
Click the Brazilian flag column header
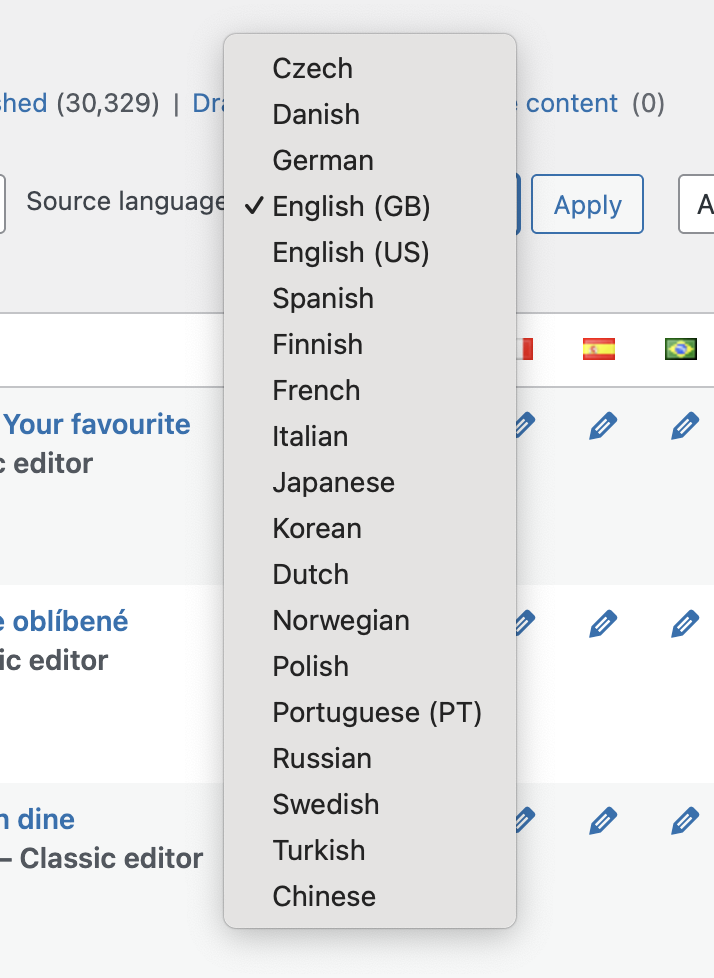[681, 349]
